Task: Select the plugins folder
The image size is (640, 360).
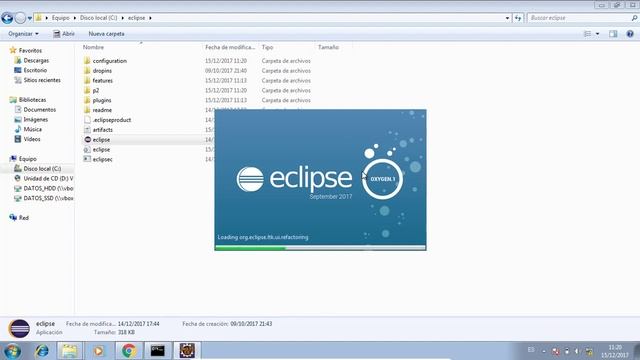Action: pos(102,100)
